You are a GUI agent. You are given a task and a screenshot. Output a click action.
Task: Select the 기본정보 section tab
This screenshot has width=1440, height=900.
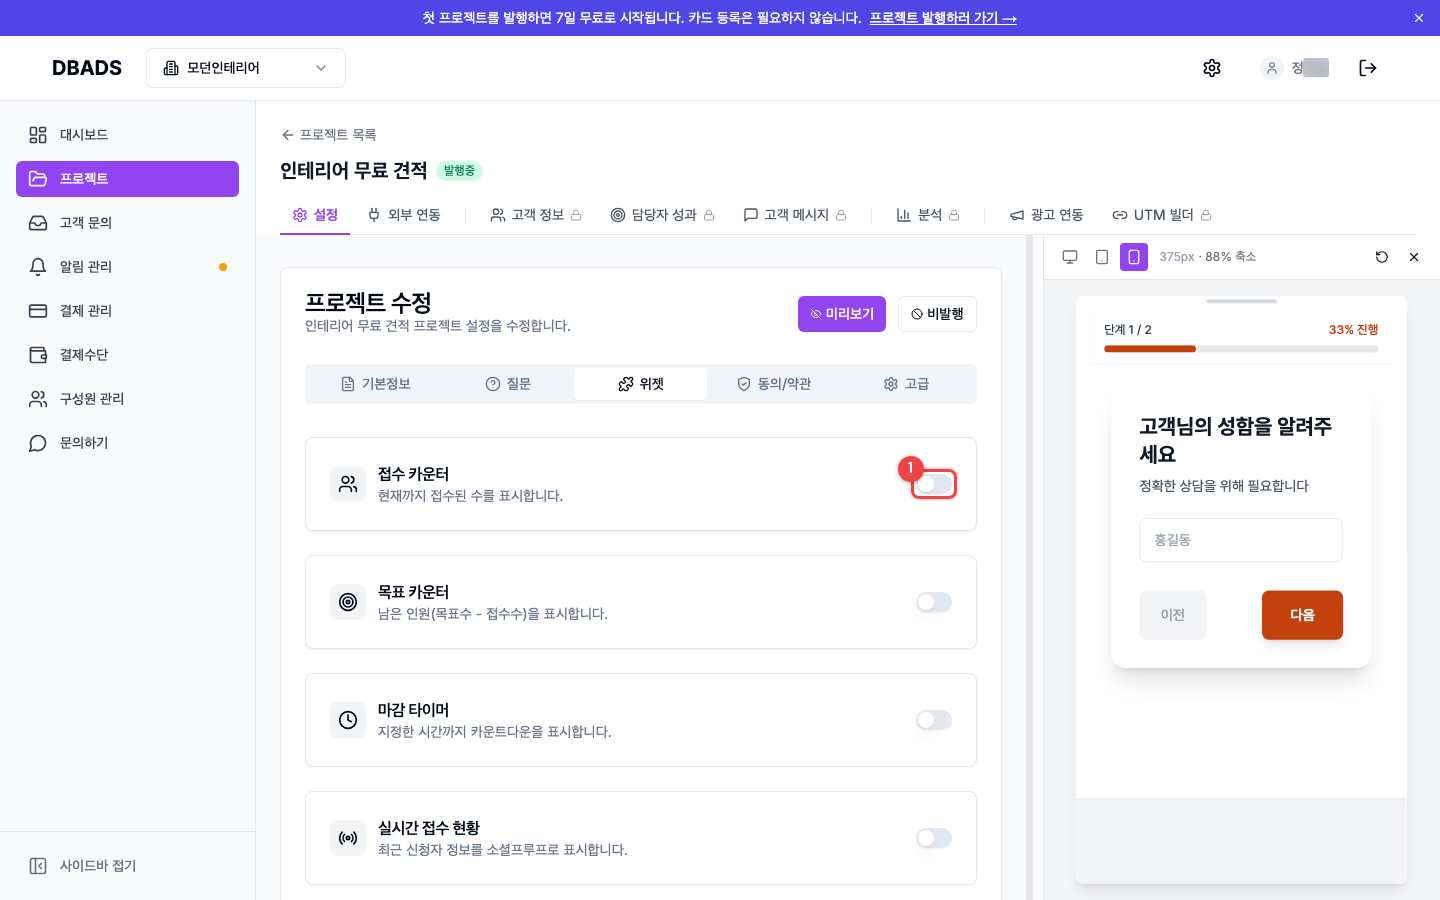coord(376,384)
